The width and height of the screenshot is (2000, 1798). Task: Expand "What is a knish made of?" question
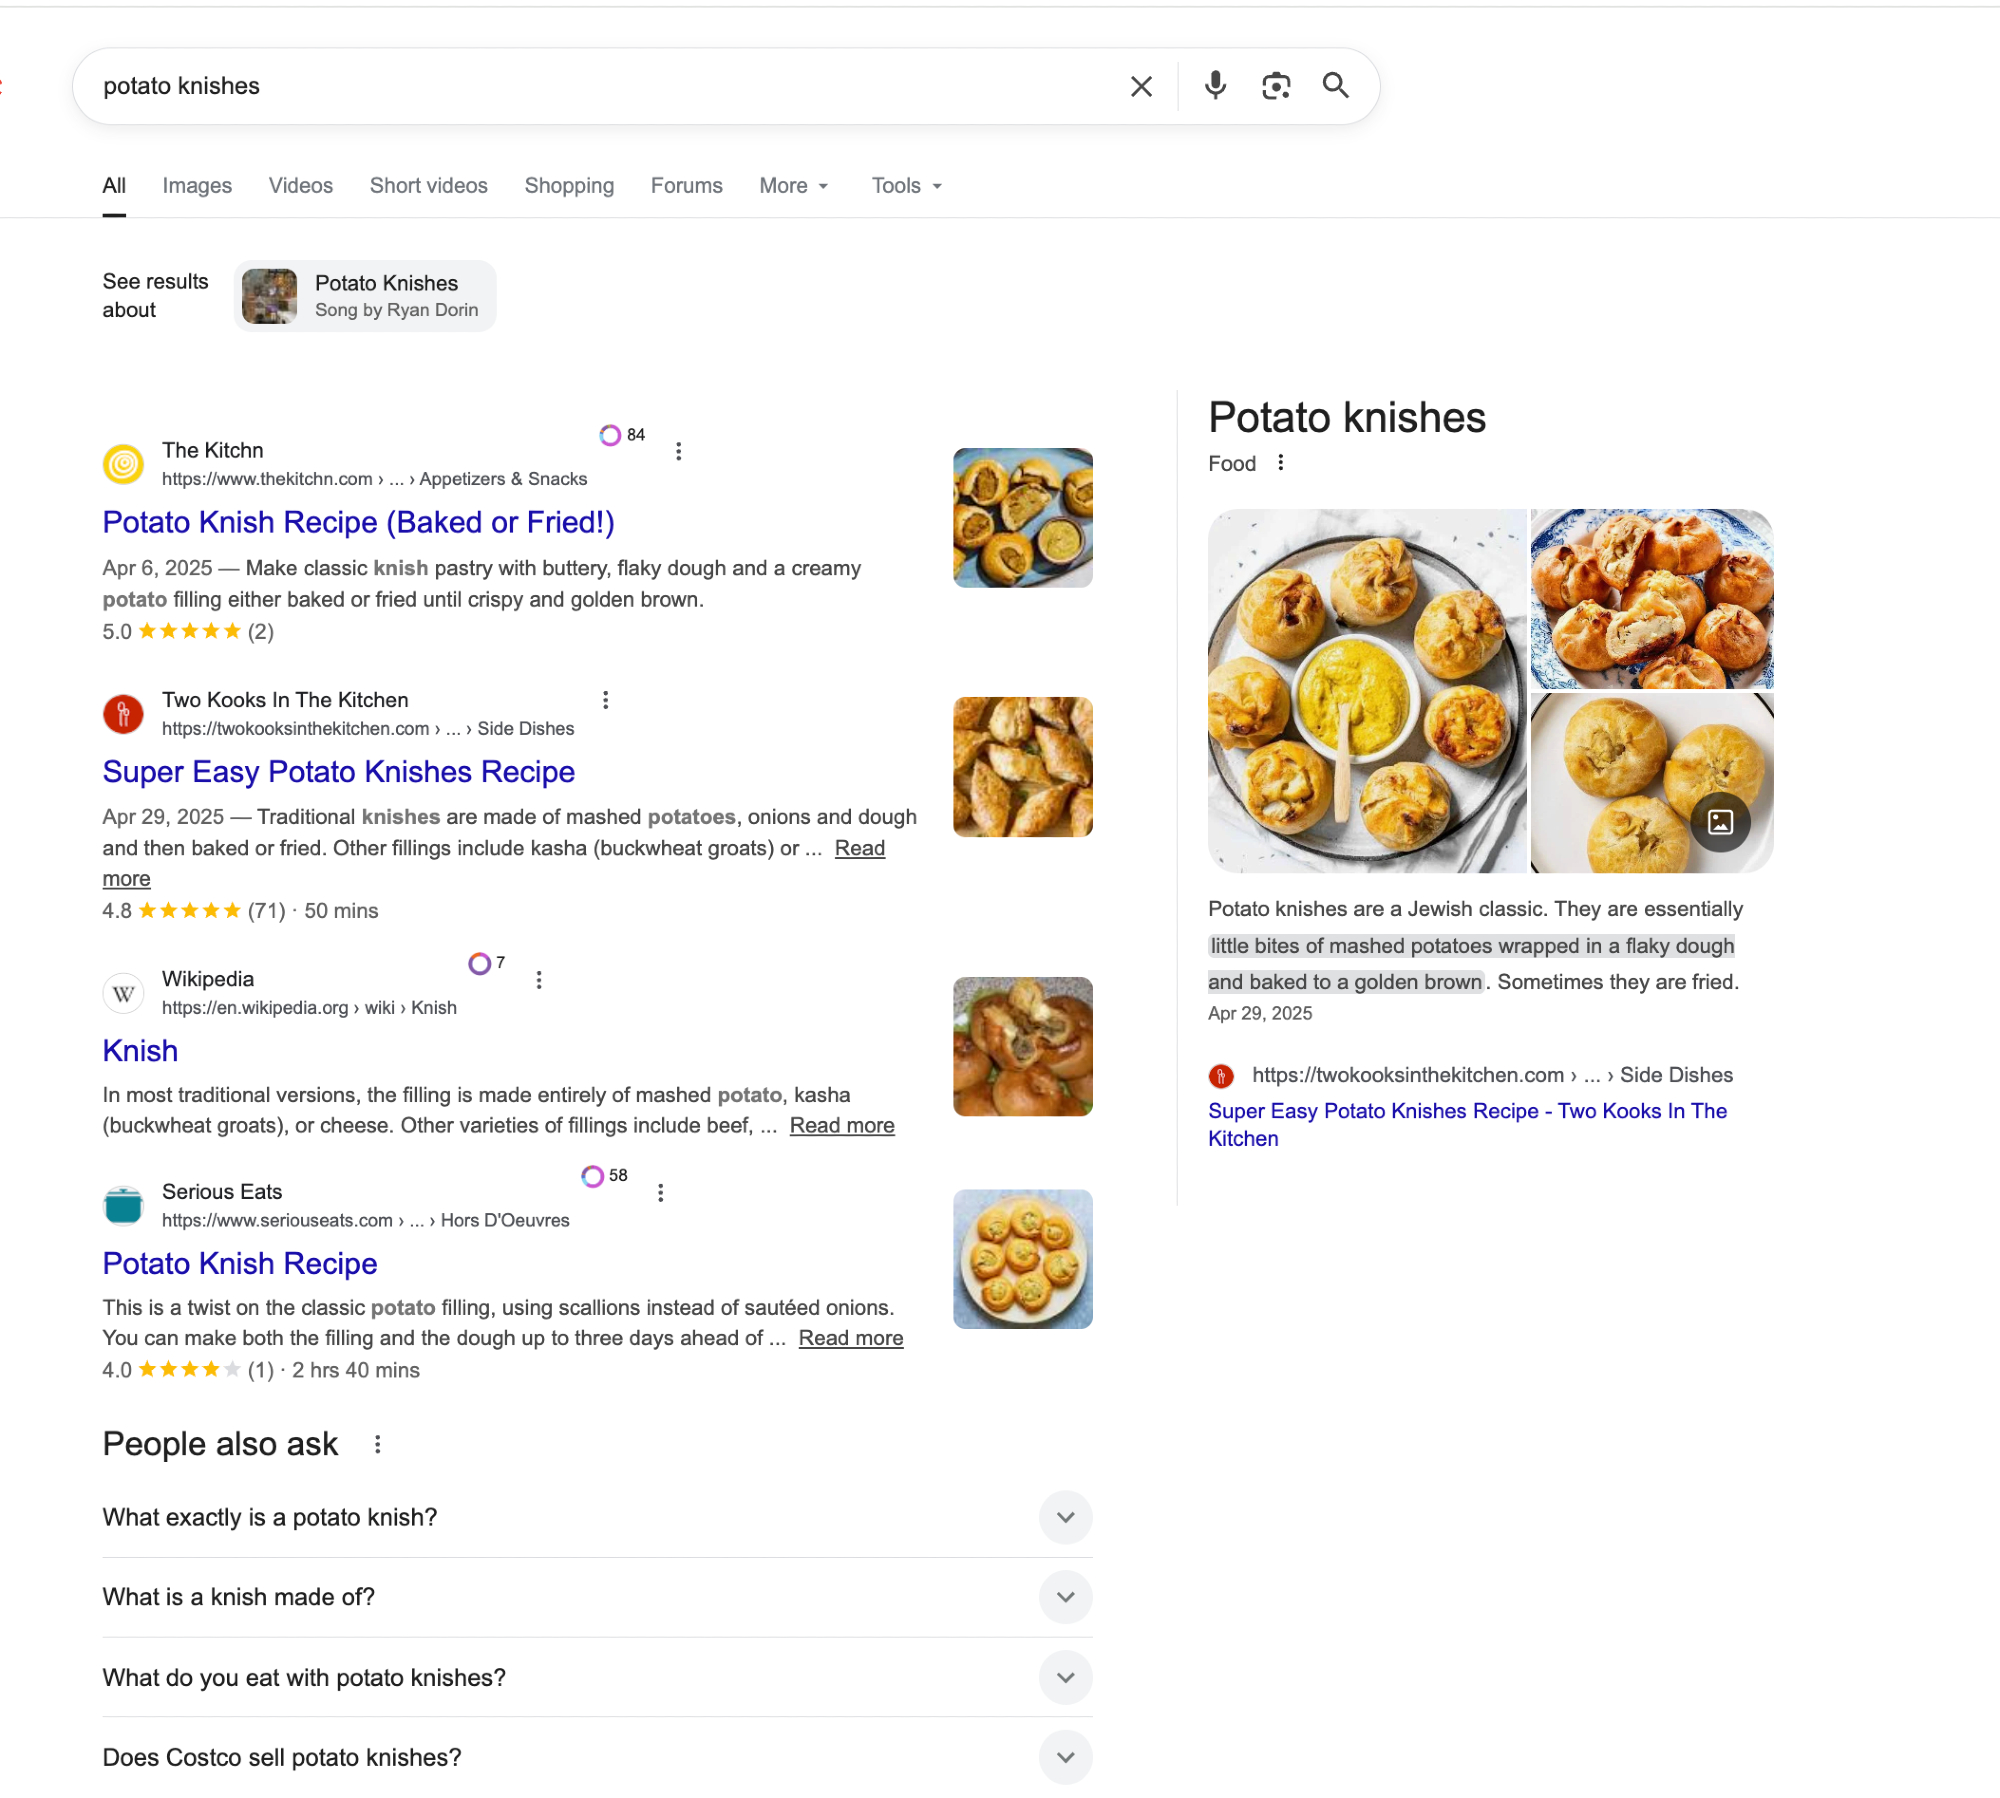pos(1065,1597)
